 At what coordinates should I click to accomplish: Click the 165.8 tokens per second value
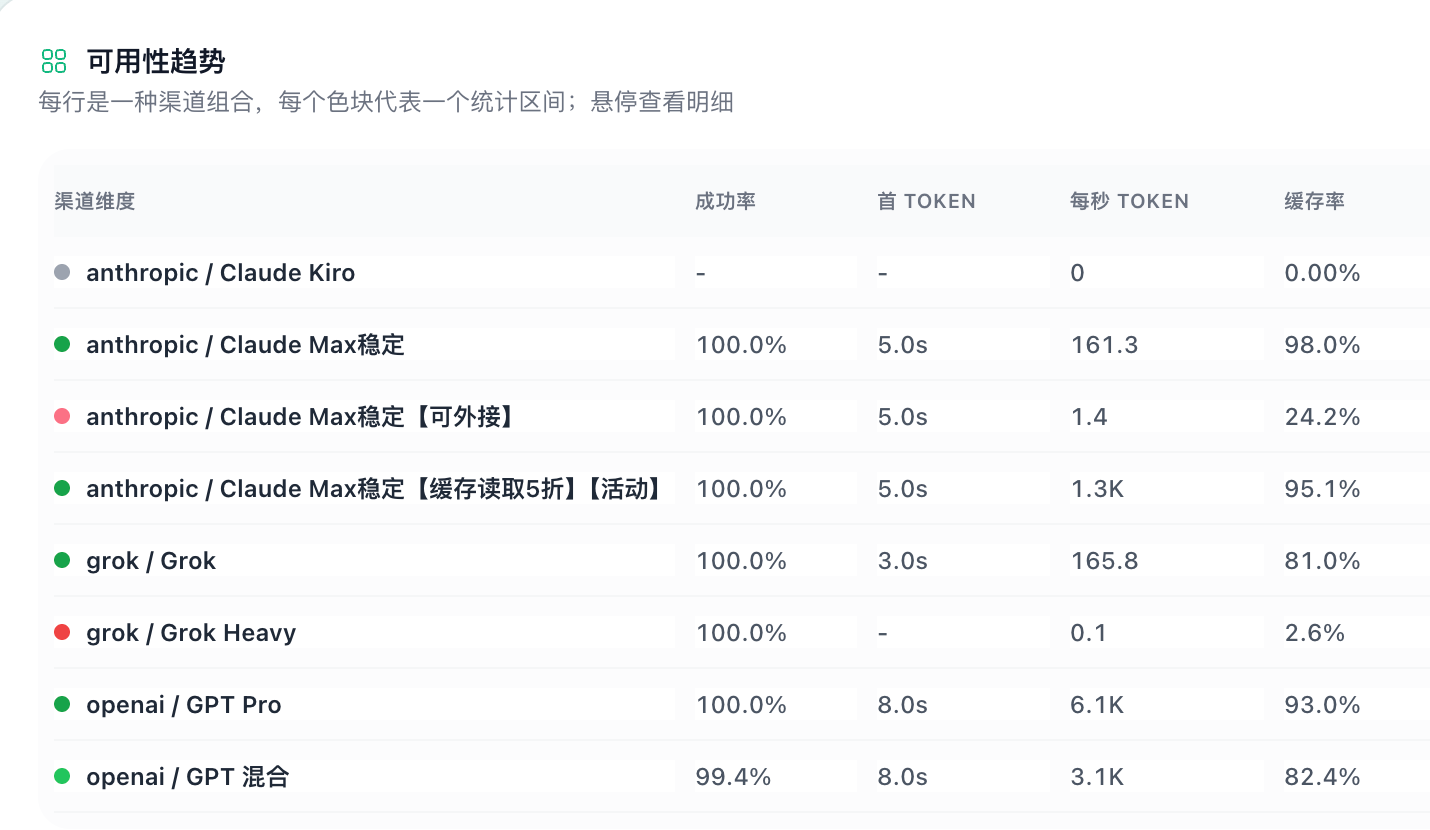1104,561
